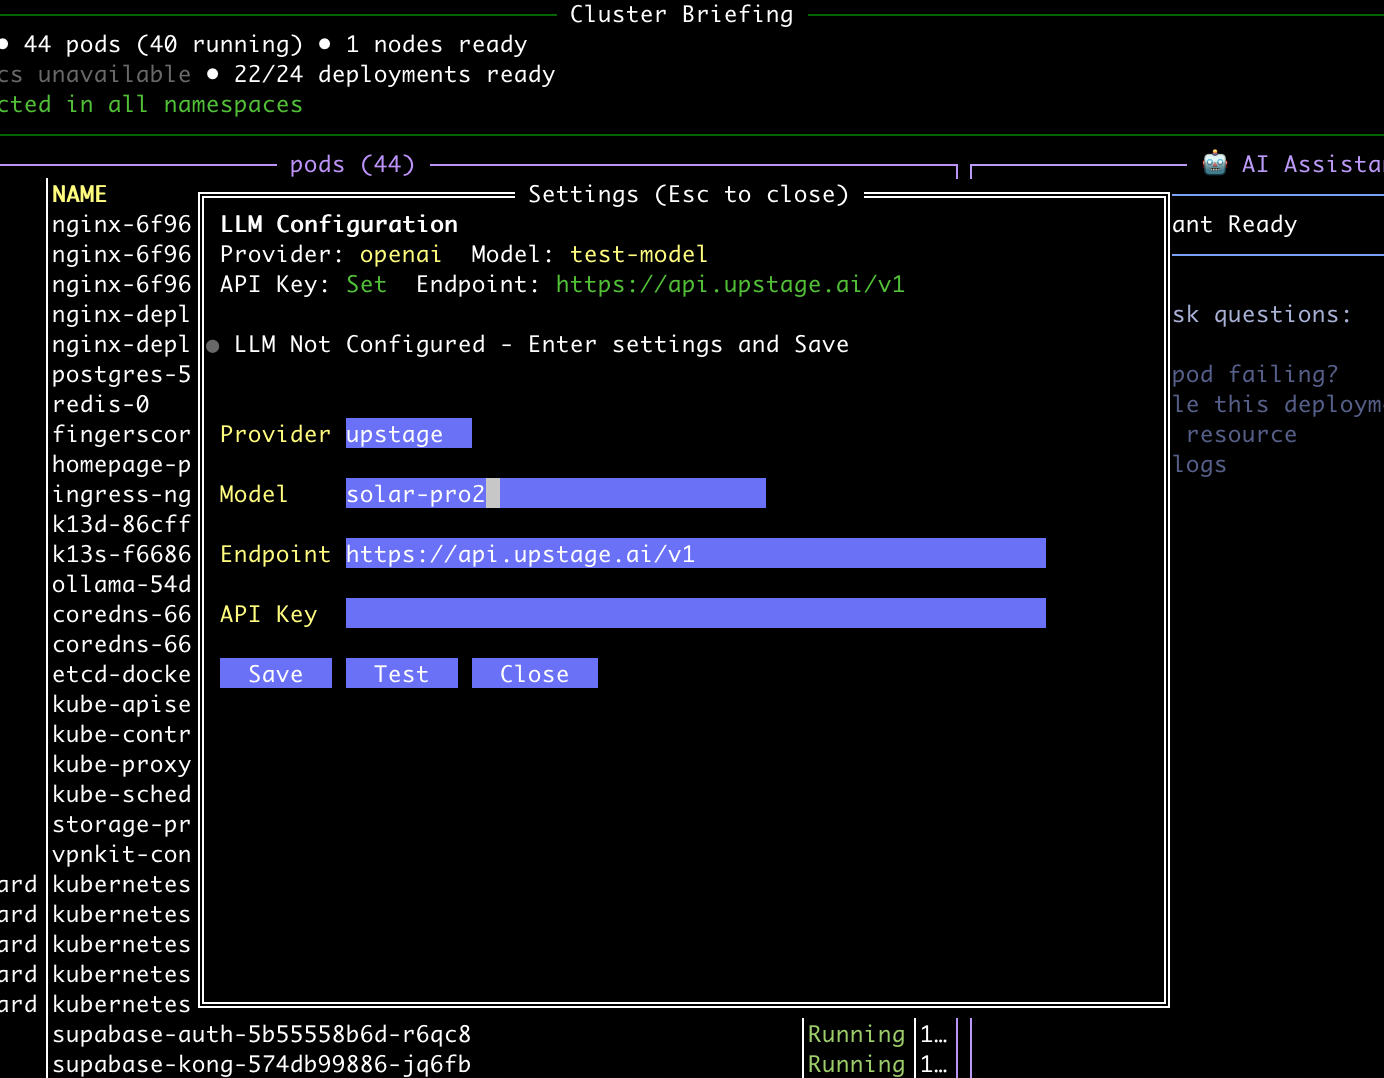Open the Provider field showing upstage
This screenshot has width=1384, height=1078.
[x=408, y=434]
